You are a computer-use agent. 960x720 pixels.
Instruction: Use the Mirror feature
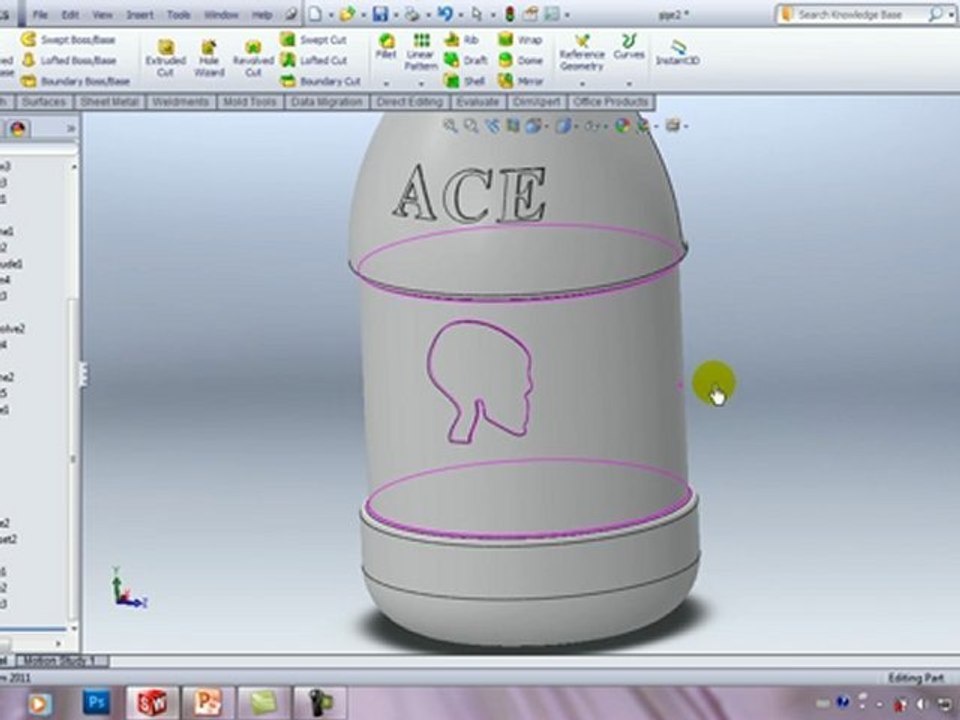pyautogui.click(x=520, y=81)
